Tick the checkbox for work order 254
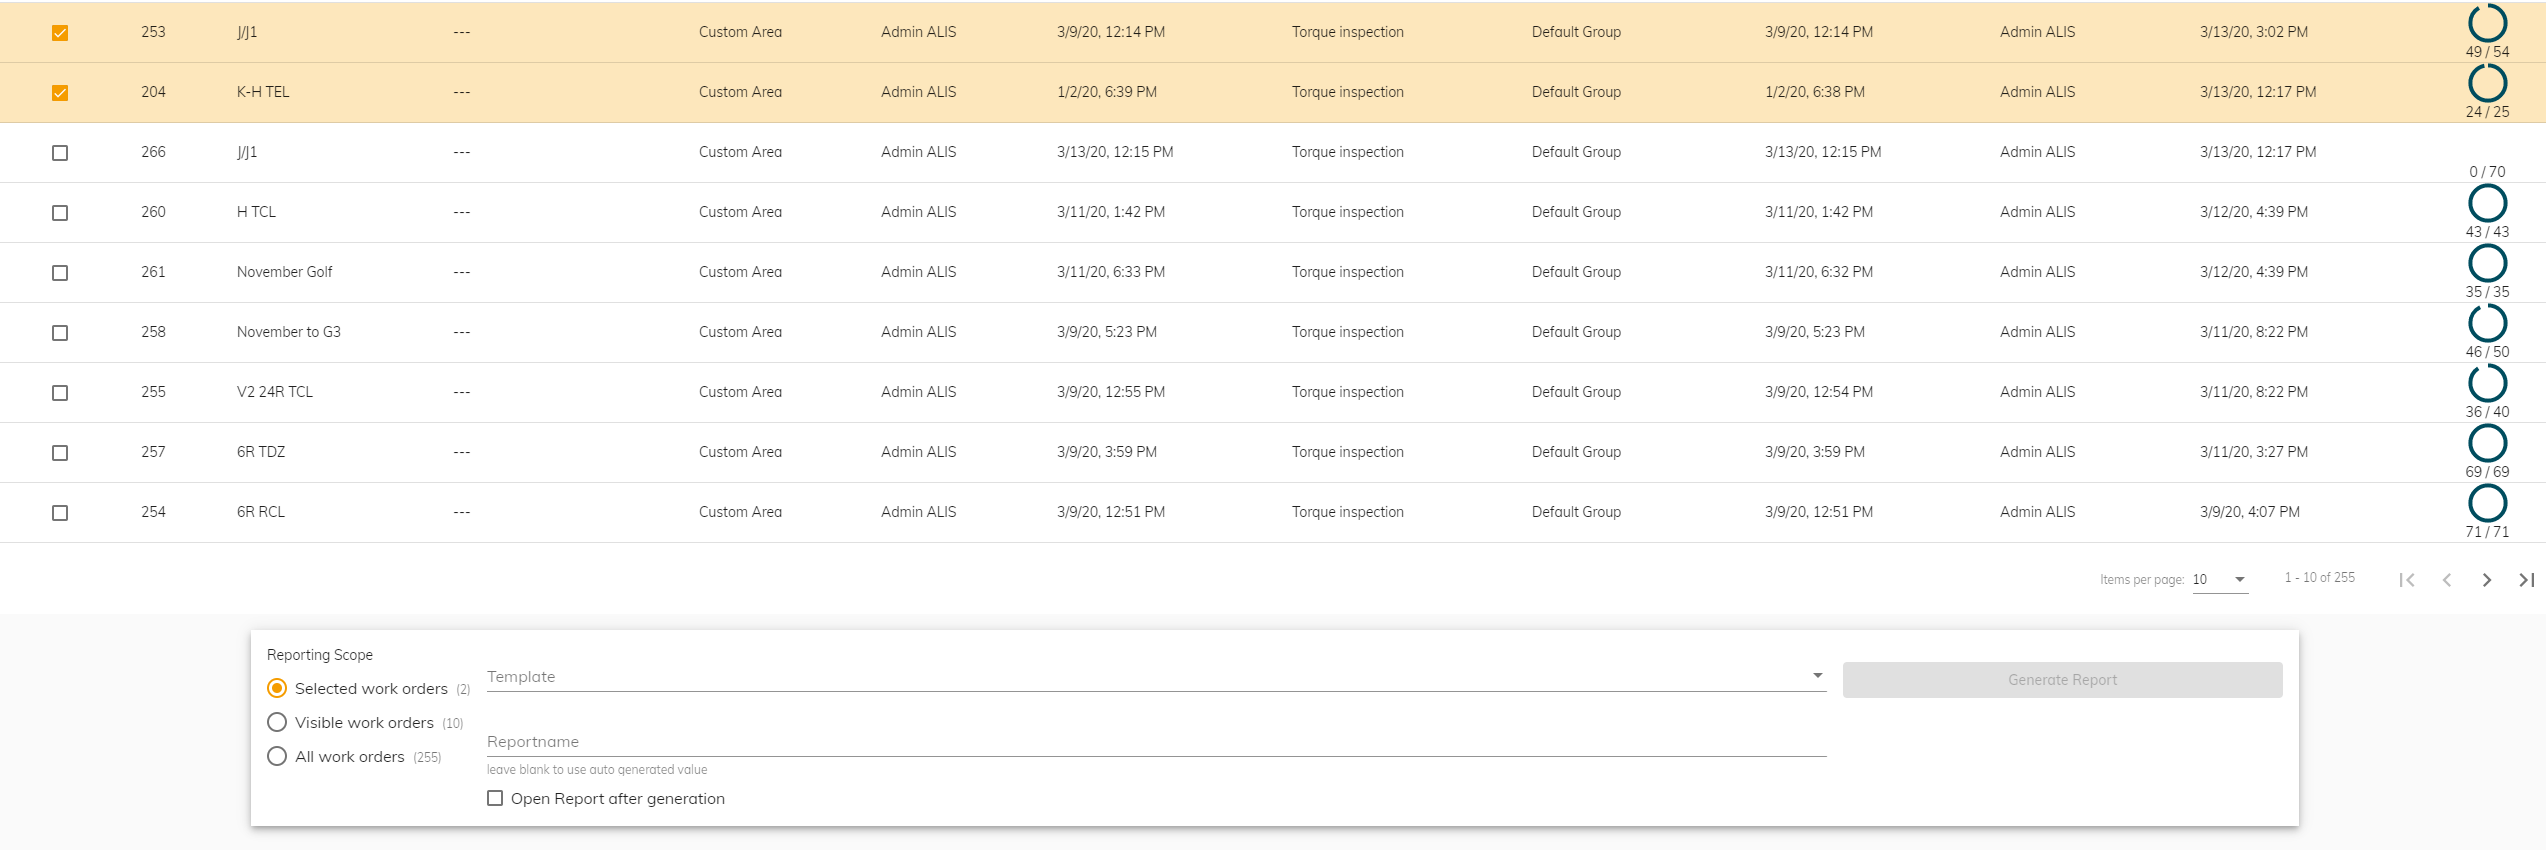This screenshot has width=2546, height=850. (60, 513)
